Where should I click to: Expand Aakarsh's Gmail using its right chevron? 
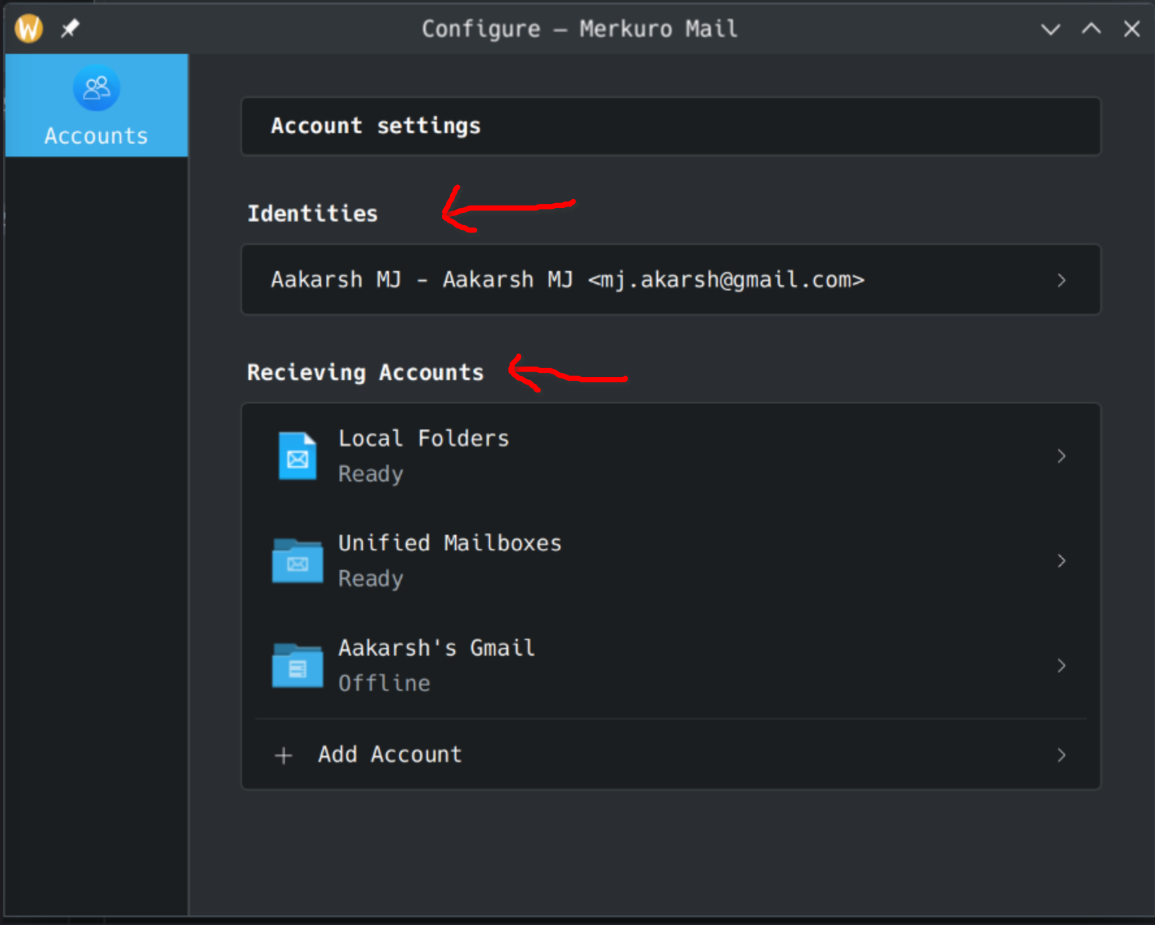click(1061, 666)
